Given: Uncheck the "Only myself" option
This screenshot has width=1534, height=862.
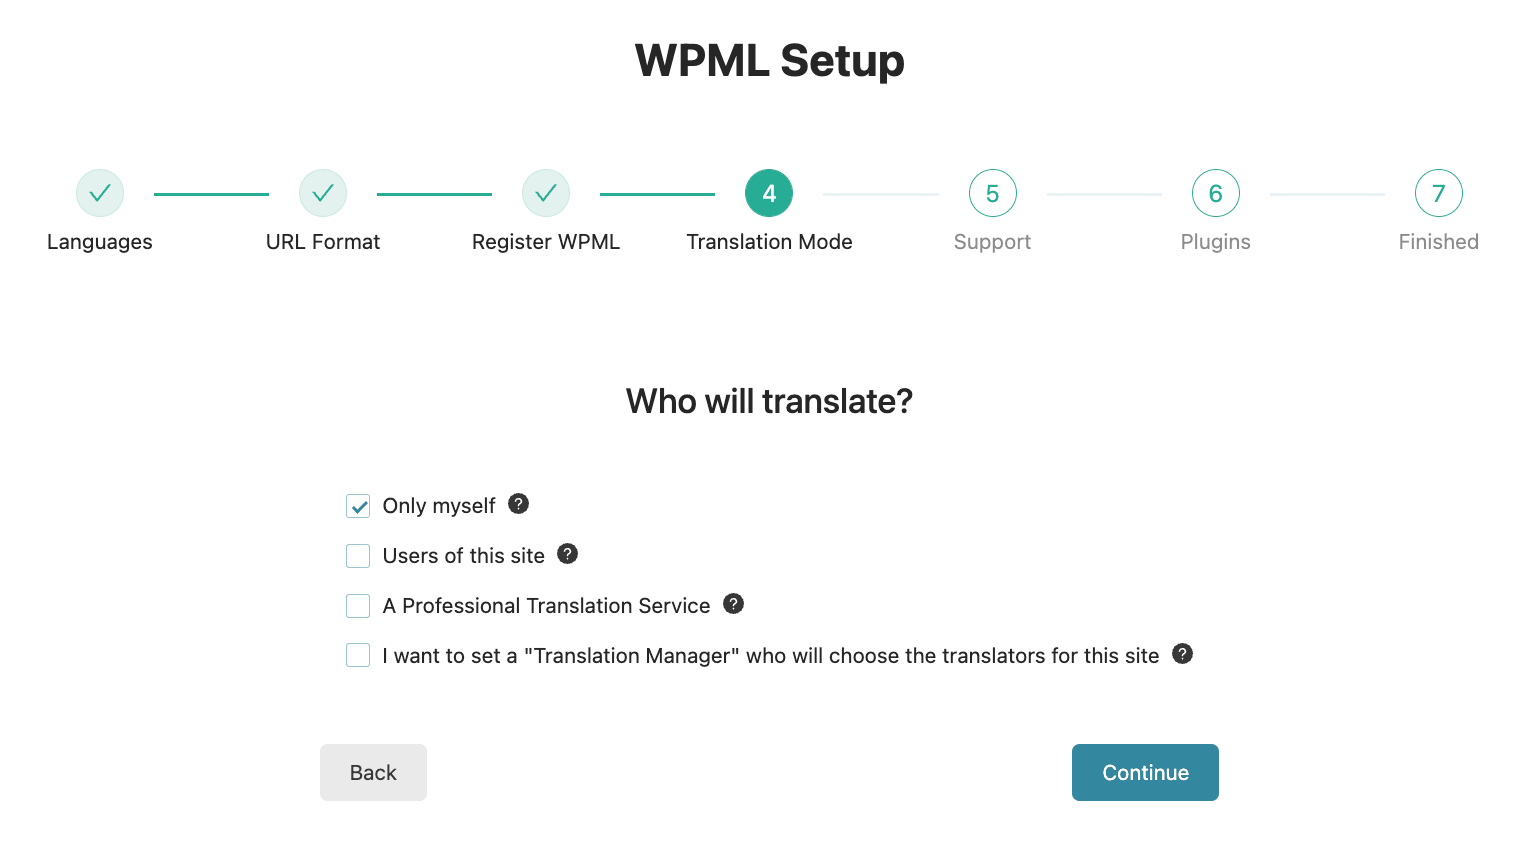Looking at the screenshot, I should (357, 506).
